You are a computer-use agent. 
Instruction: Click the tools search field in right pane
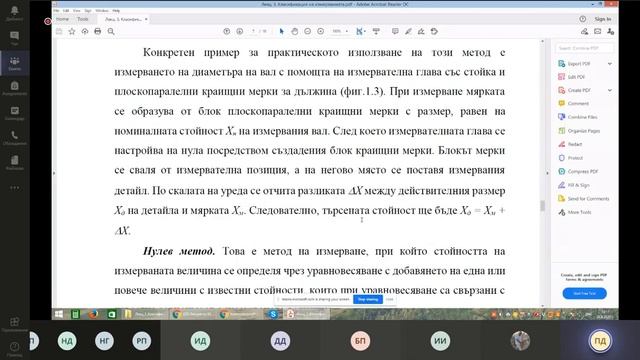tap(584, 48)
